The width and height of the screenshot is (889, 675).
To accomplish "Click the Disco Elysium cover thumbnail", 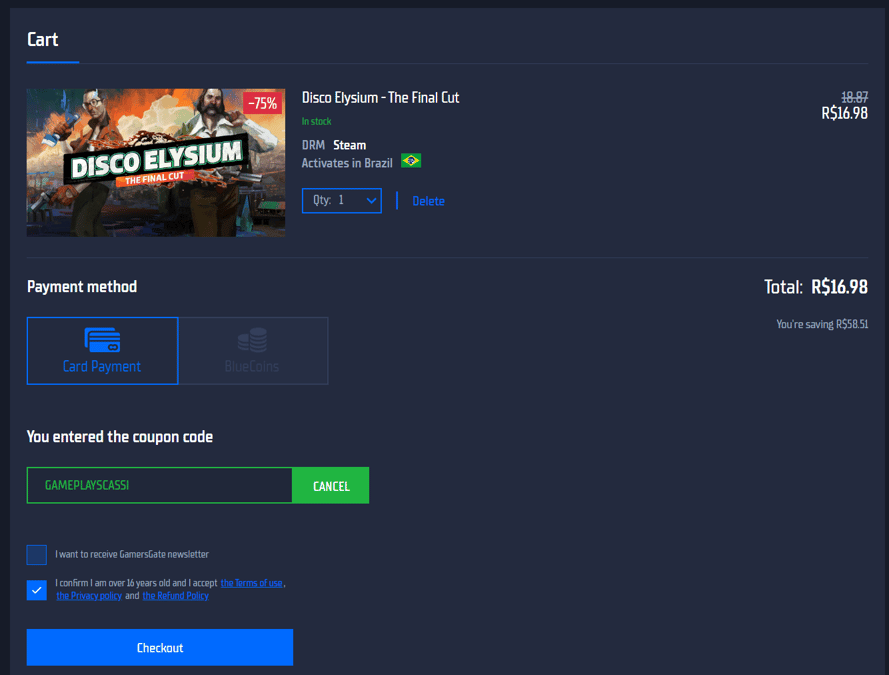I will pyautogui.click(x=156, y=163).
